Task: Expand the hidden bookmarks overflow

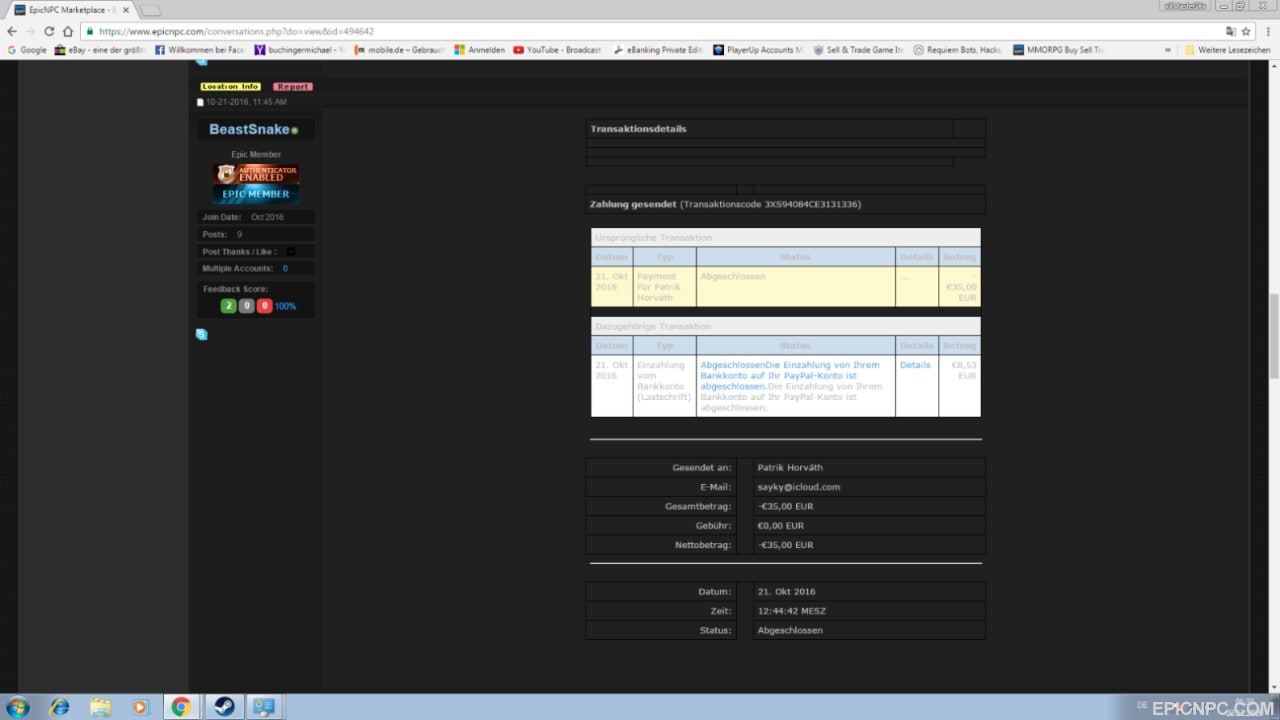Action: (1168, 49)
